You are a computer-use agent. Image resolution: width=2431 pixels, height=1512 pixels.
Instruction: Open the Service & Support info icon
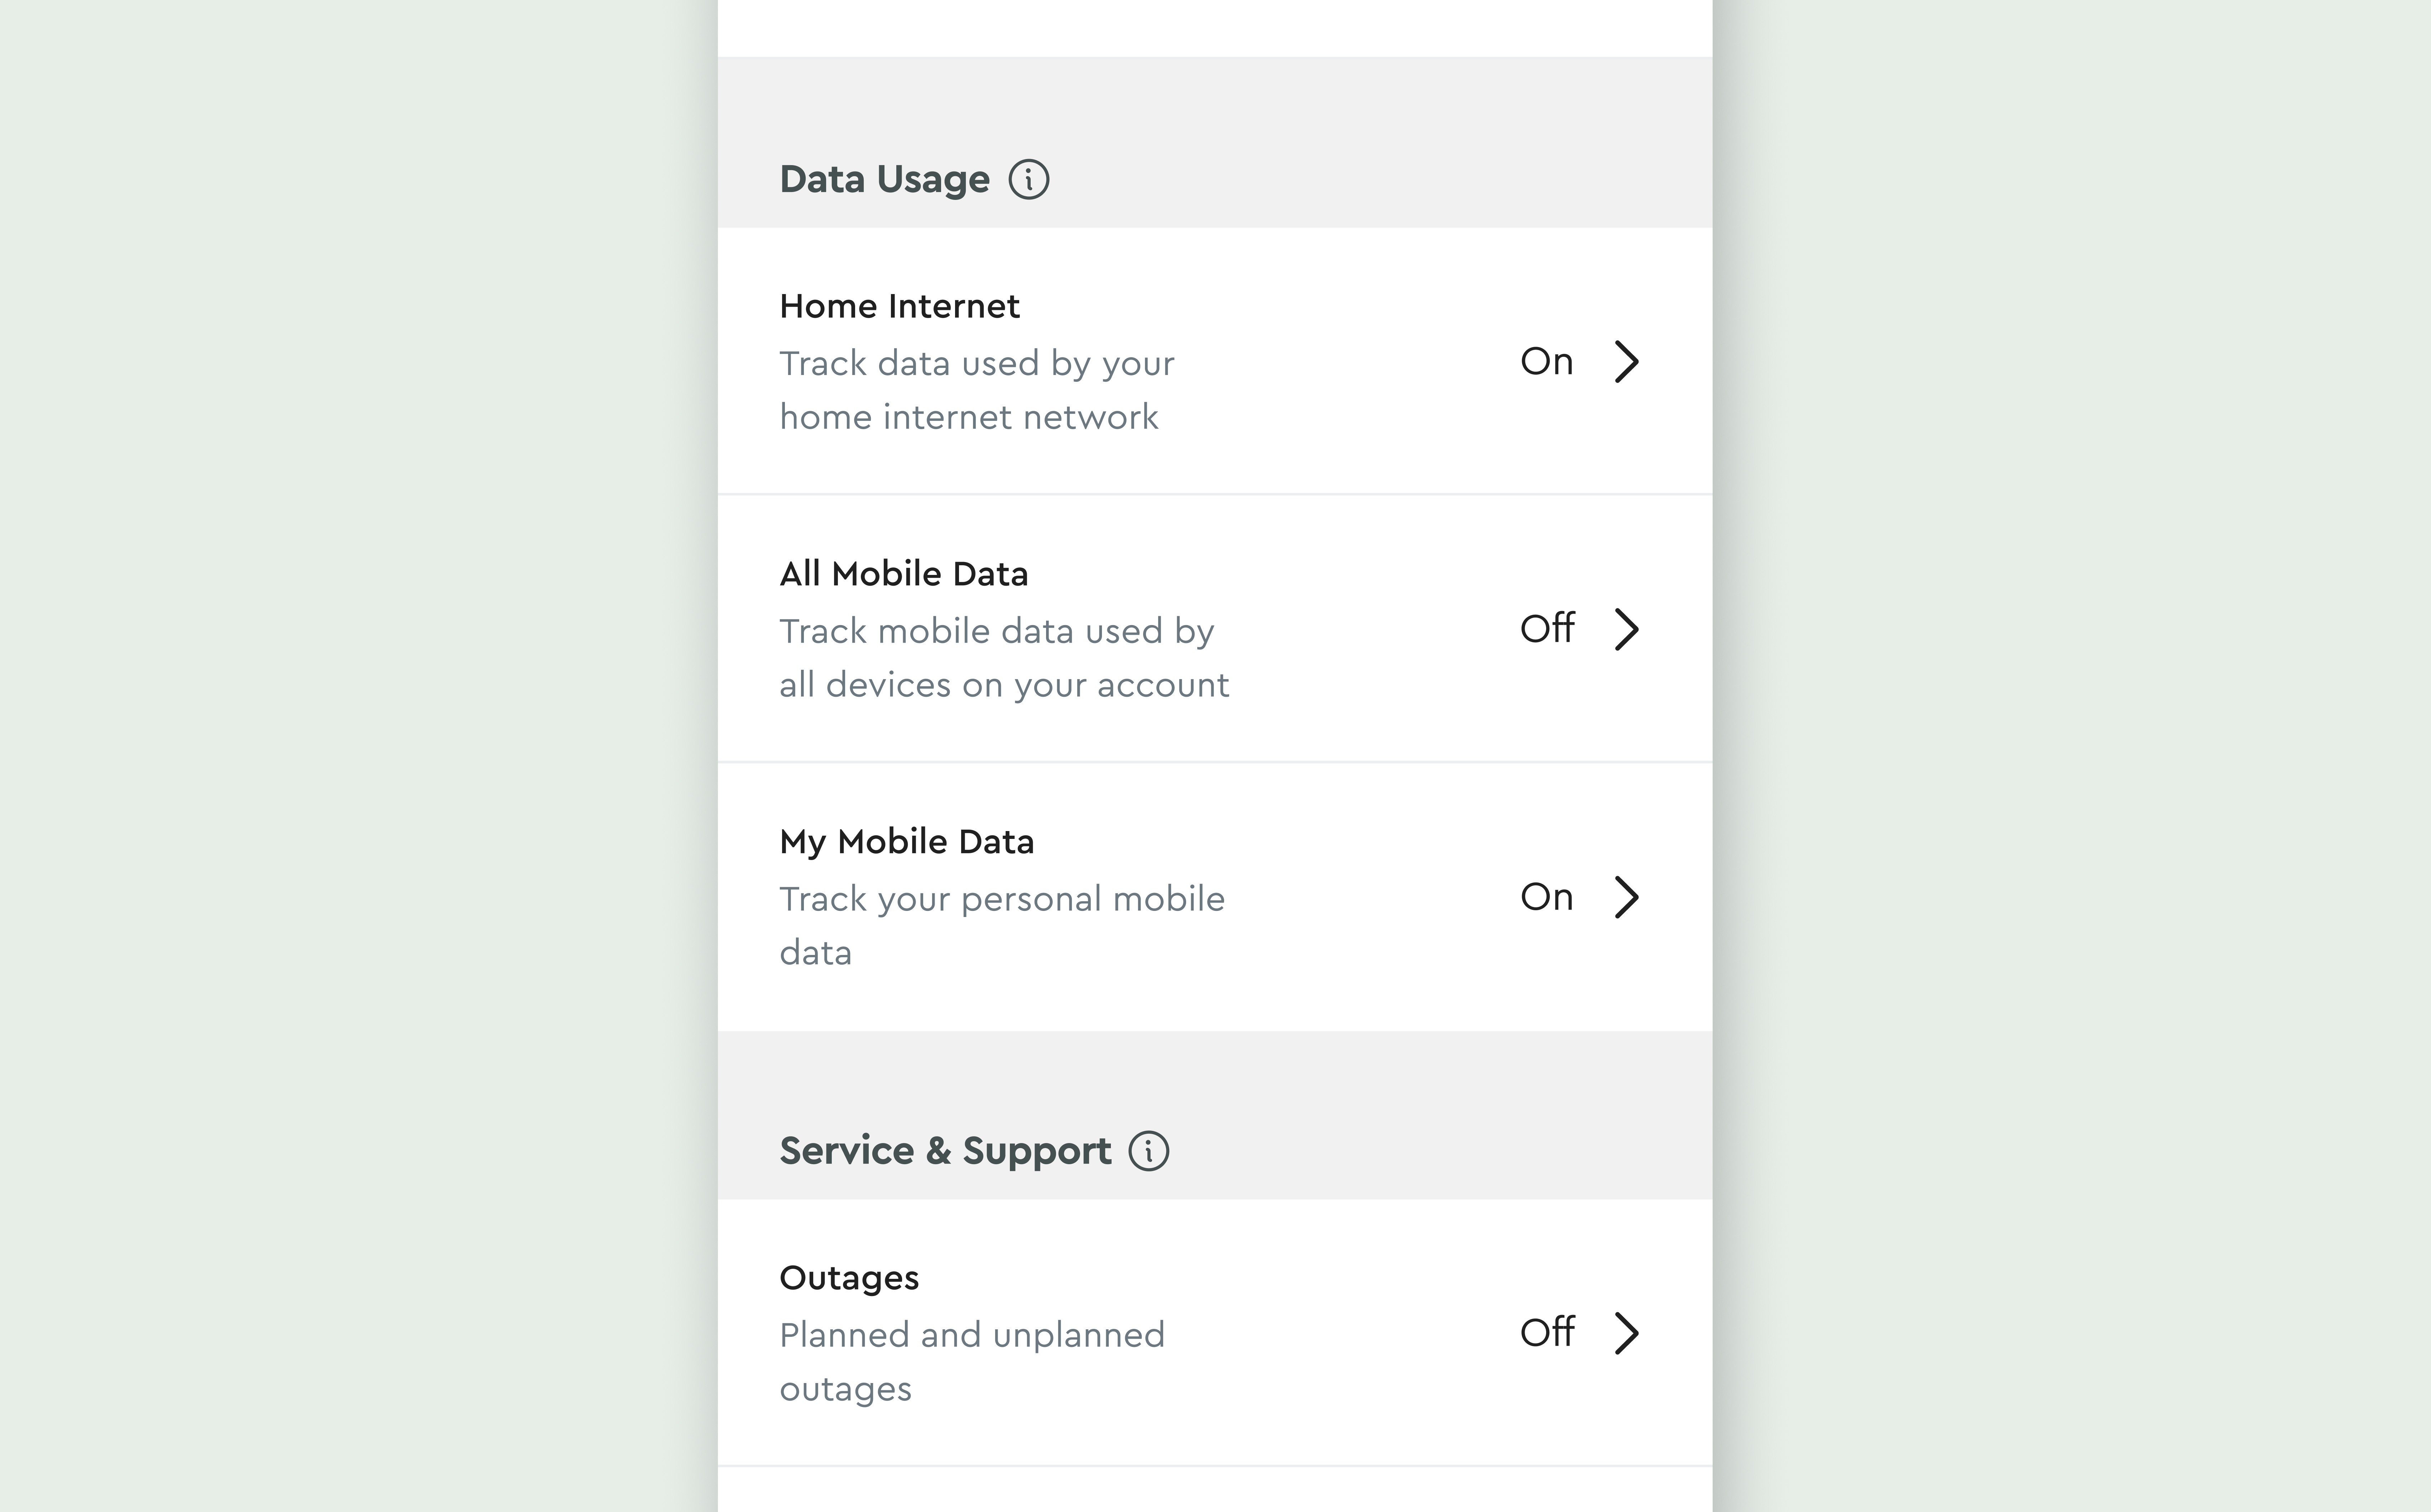point(1148,1151)
